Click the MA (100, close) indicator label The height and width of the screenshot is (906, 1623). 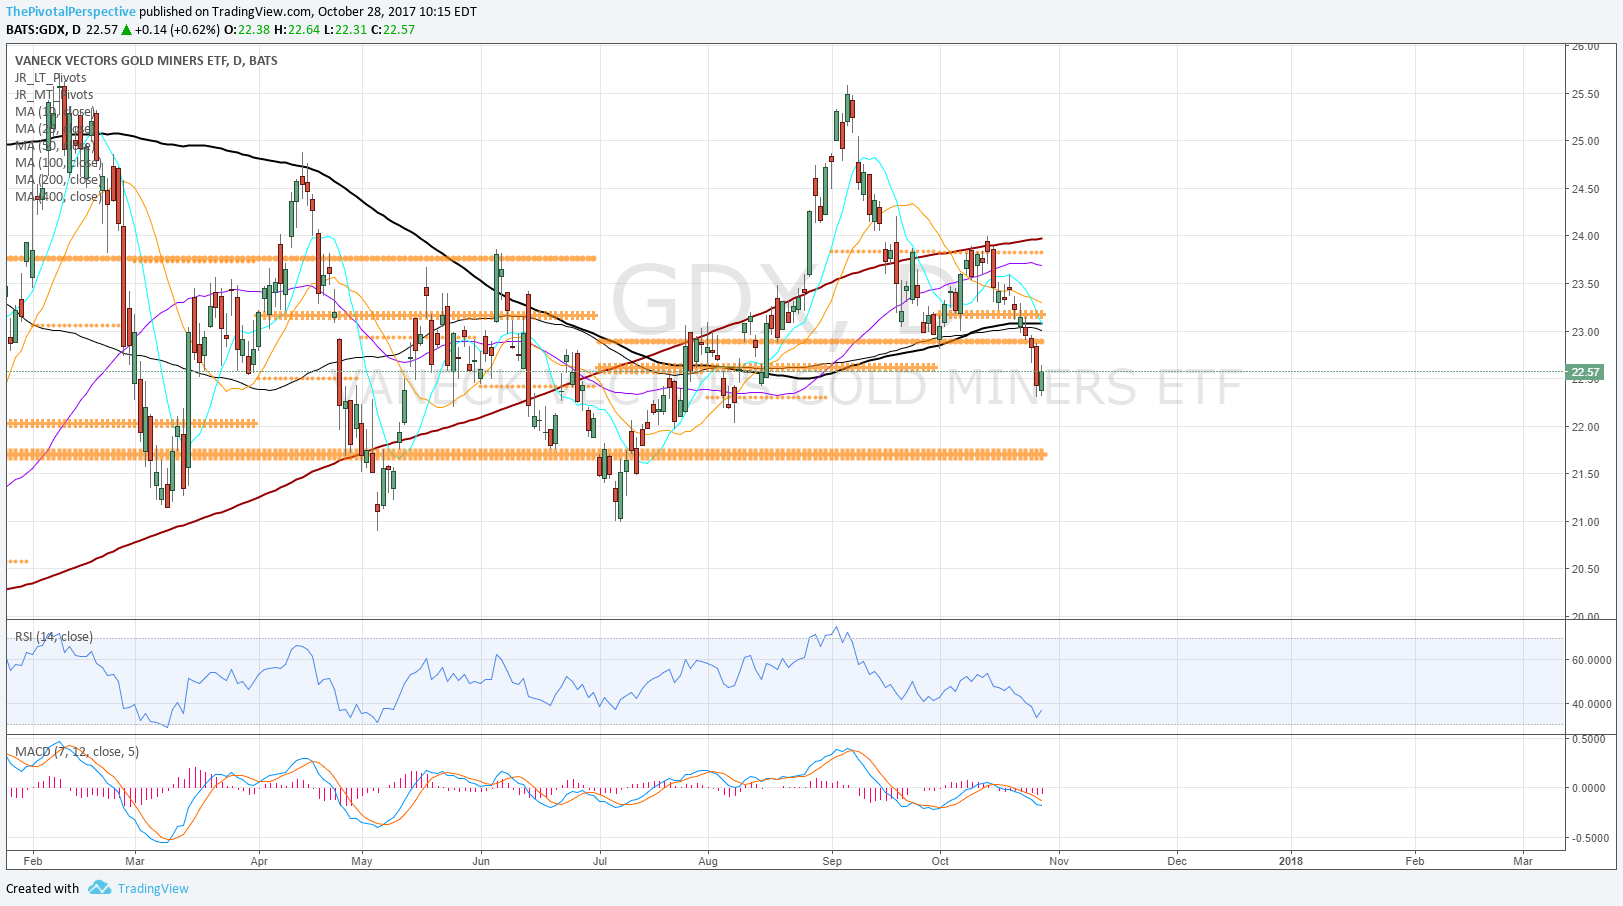click(57, 162)
